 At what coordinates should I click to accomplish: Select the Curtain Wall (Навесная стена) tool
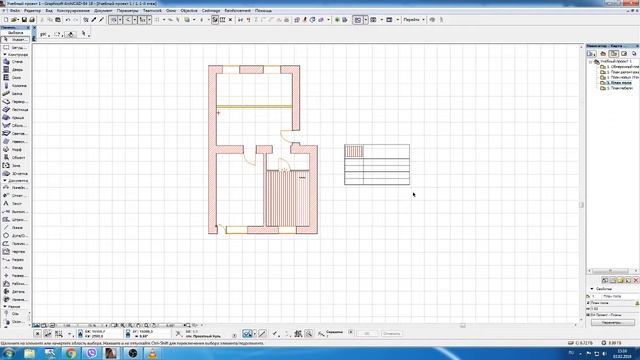click(15, 142)
